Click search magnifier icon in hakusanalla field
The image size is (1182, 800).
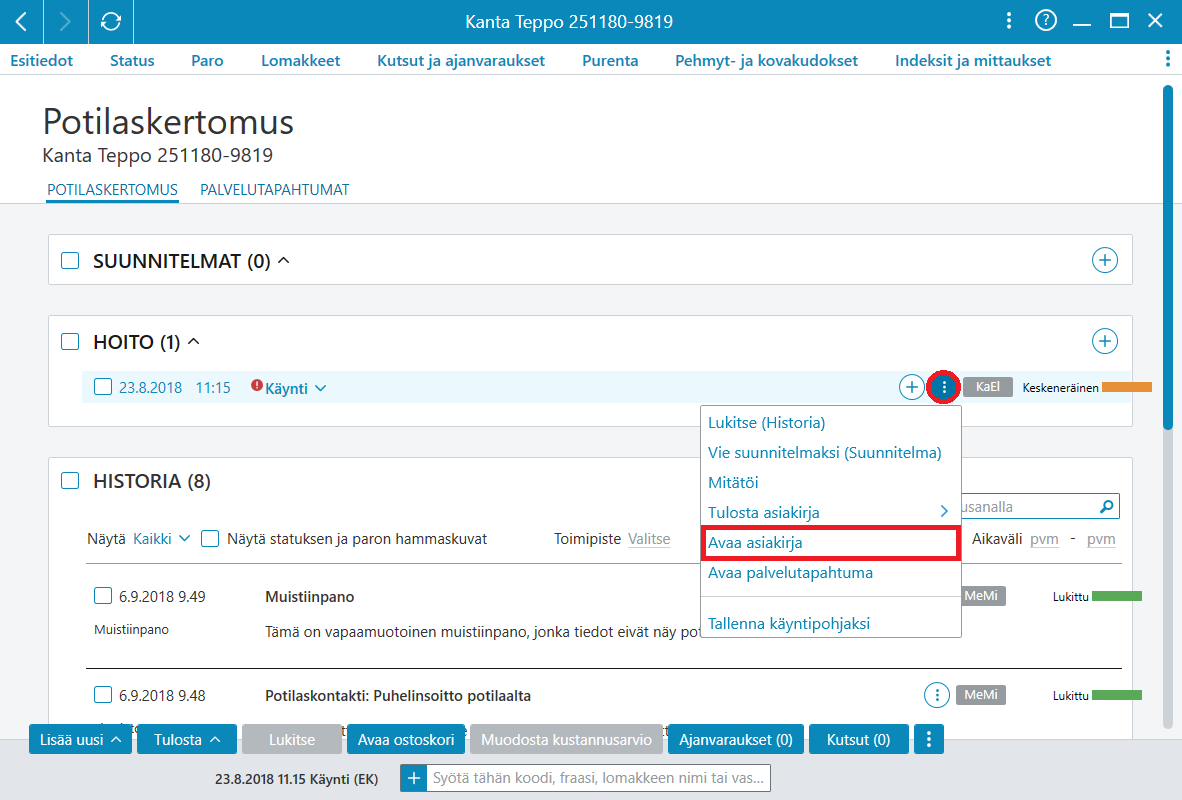1107,506
